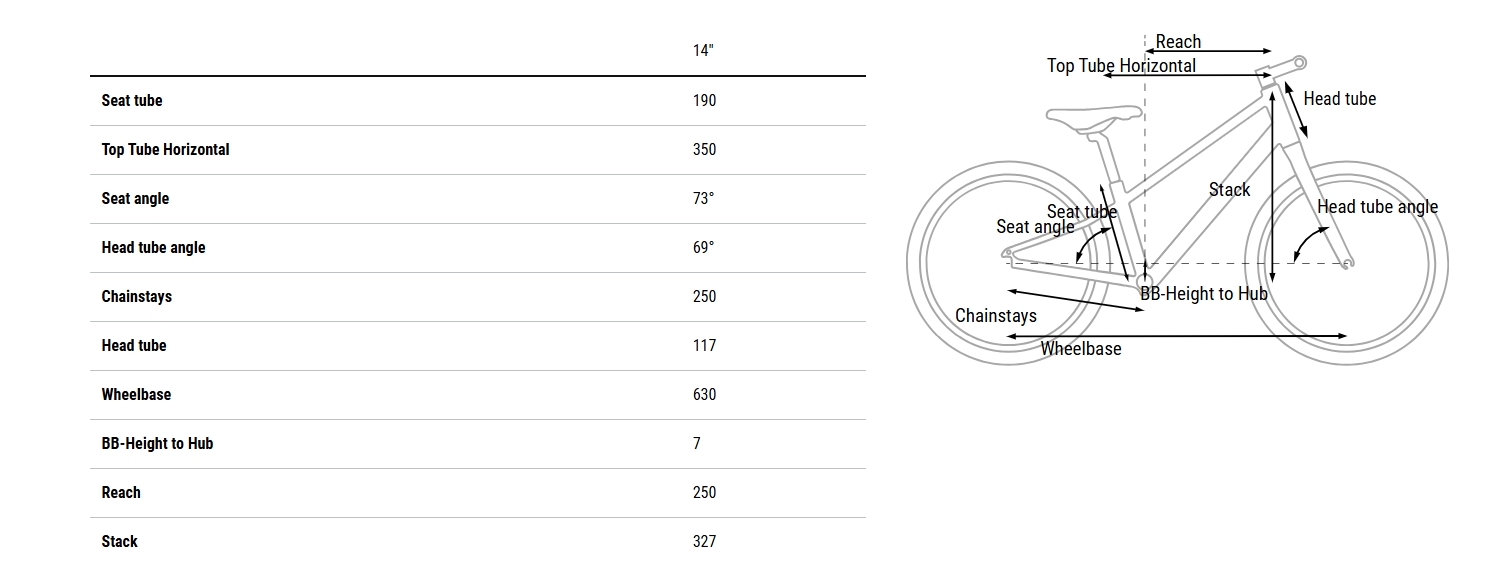Click the Stack label in the bike diagram

[1229, 190]
